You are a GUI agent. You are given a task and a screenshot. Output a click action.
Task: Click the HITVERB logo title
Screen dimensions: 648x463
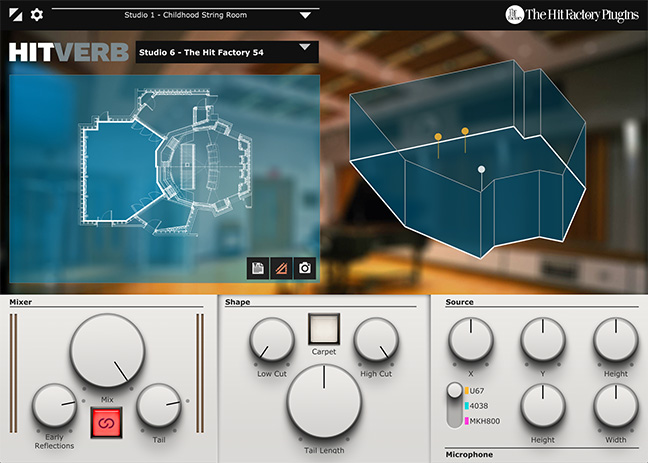click(69, 53)
